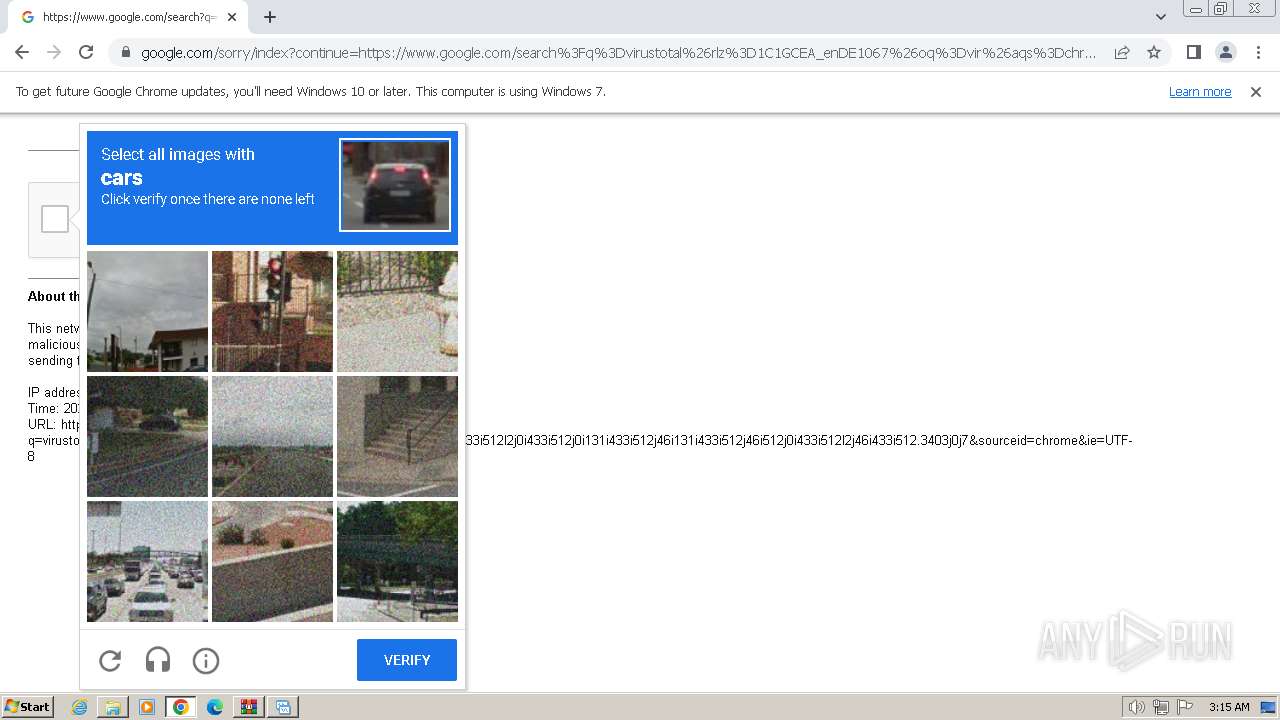Get an audio challenge via headphones icon
1280x720 pixels.
coord(158,660)
